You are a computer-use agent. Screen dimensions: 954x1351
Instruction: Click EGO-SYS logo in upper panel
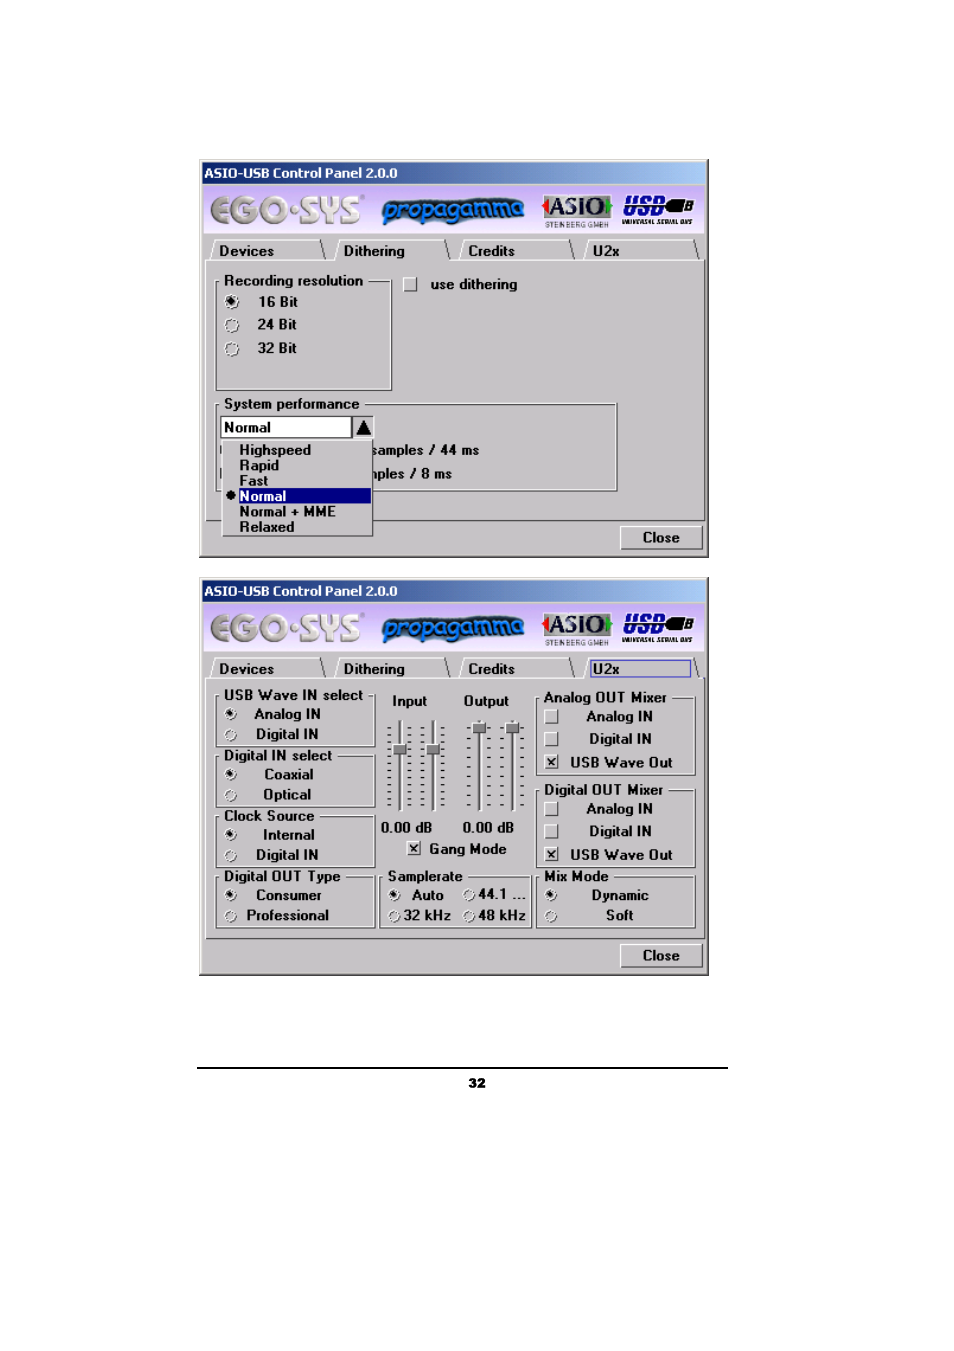(x=286, y=209)
